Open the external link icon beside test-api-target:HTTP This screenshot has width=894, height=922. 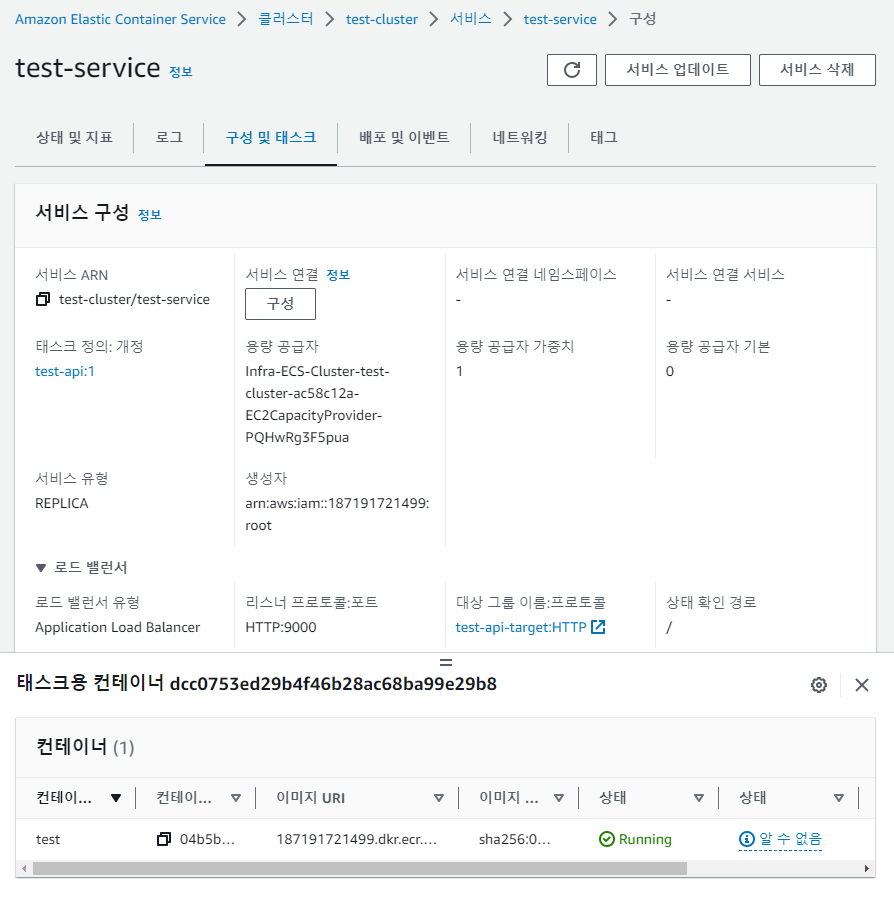click(598, 627)
